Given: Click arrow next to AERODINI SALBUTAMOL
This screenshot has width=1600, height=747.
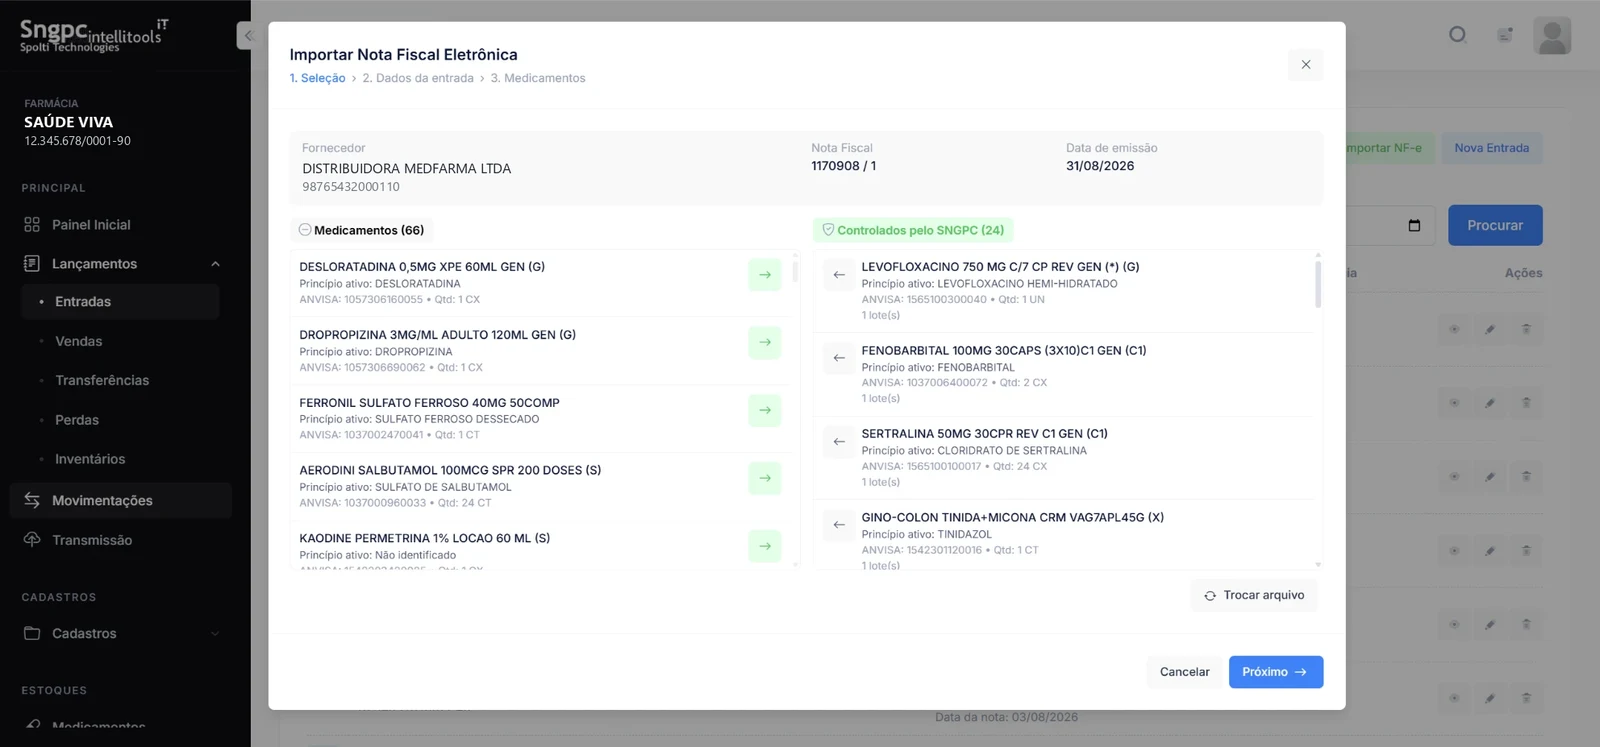Looking at the screenshot, I should 764,478.
